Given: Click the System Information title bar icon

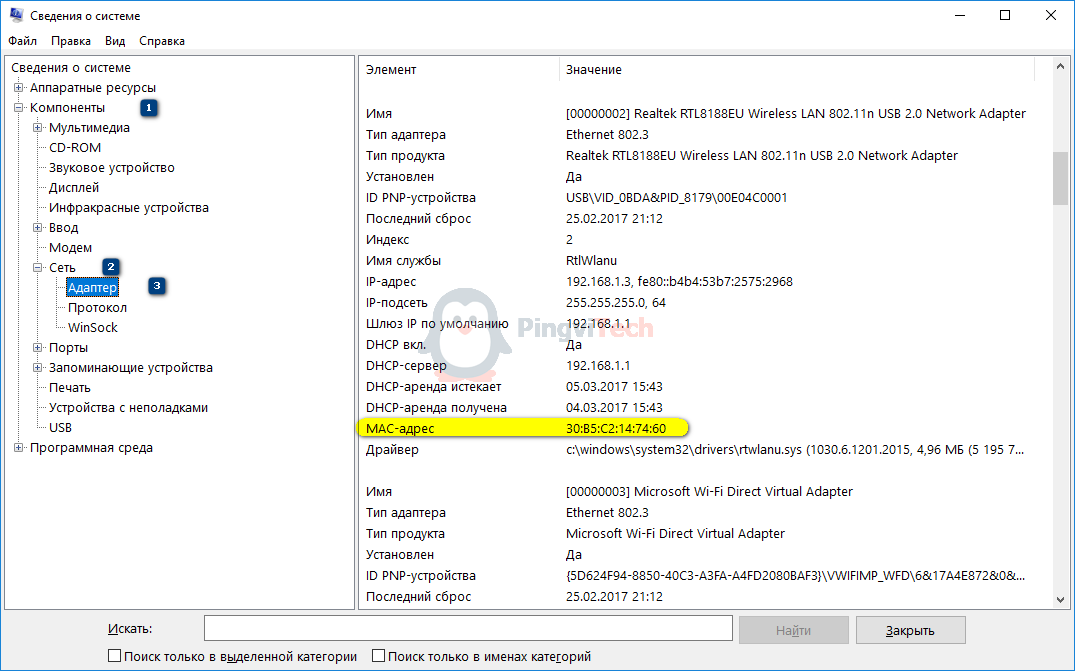Looking at the screenshot, I should point(16,16).
